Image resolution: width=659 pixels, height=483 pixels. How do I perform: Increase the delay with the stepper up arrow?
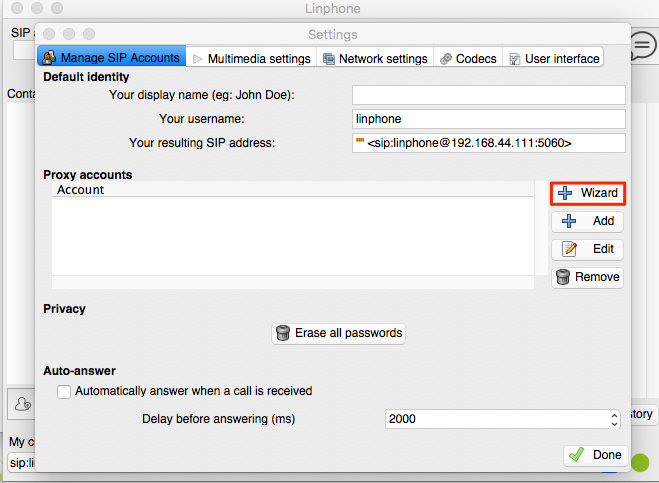pyautogui.click(x=614, y=415)
